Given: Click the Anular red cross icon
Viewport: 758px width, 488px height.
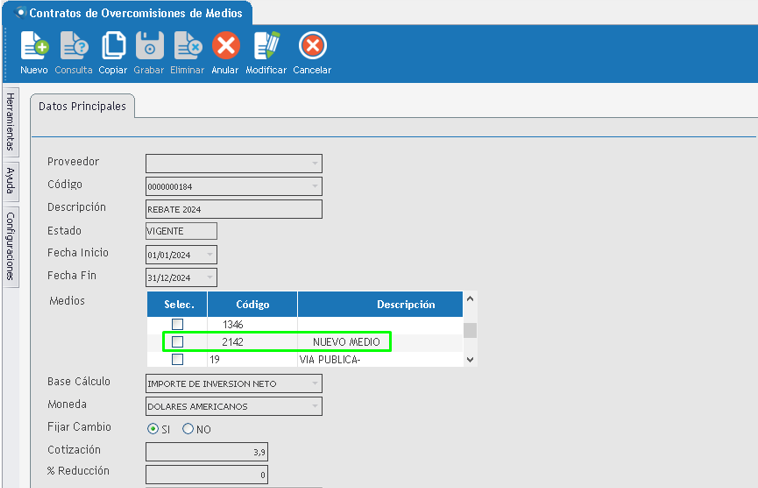Looking at the screenshot, I should [x=226, y=45].
